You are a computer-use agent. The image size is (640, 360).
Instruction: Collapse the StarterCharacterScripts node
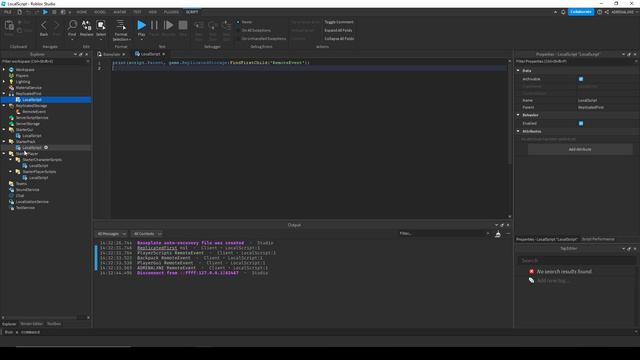click(x=11, y=160)
